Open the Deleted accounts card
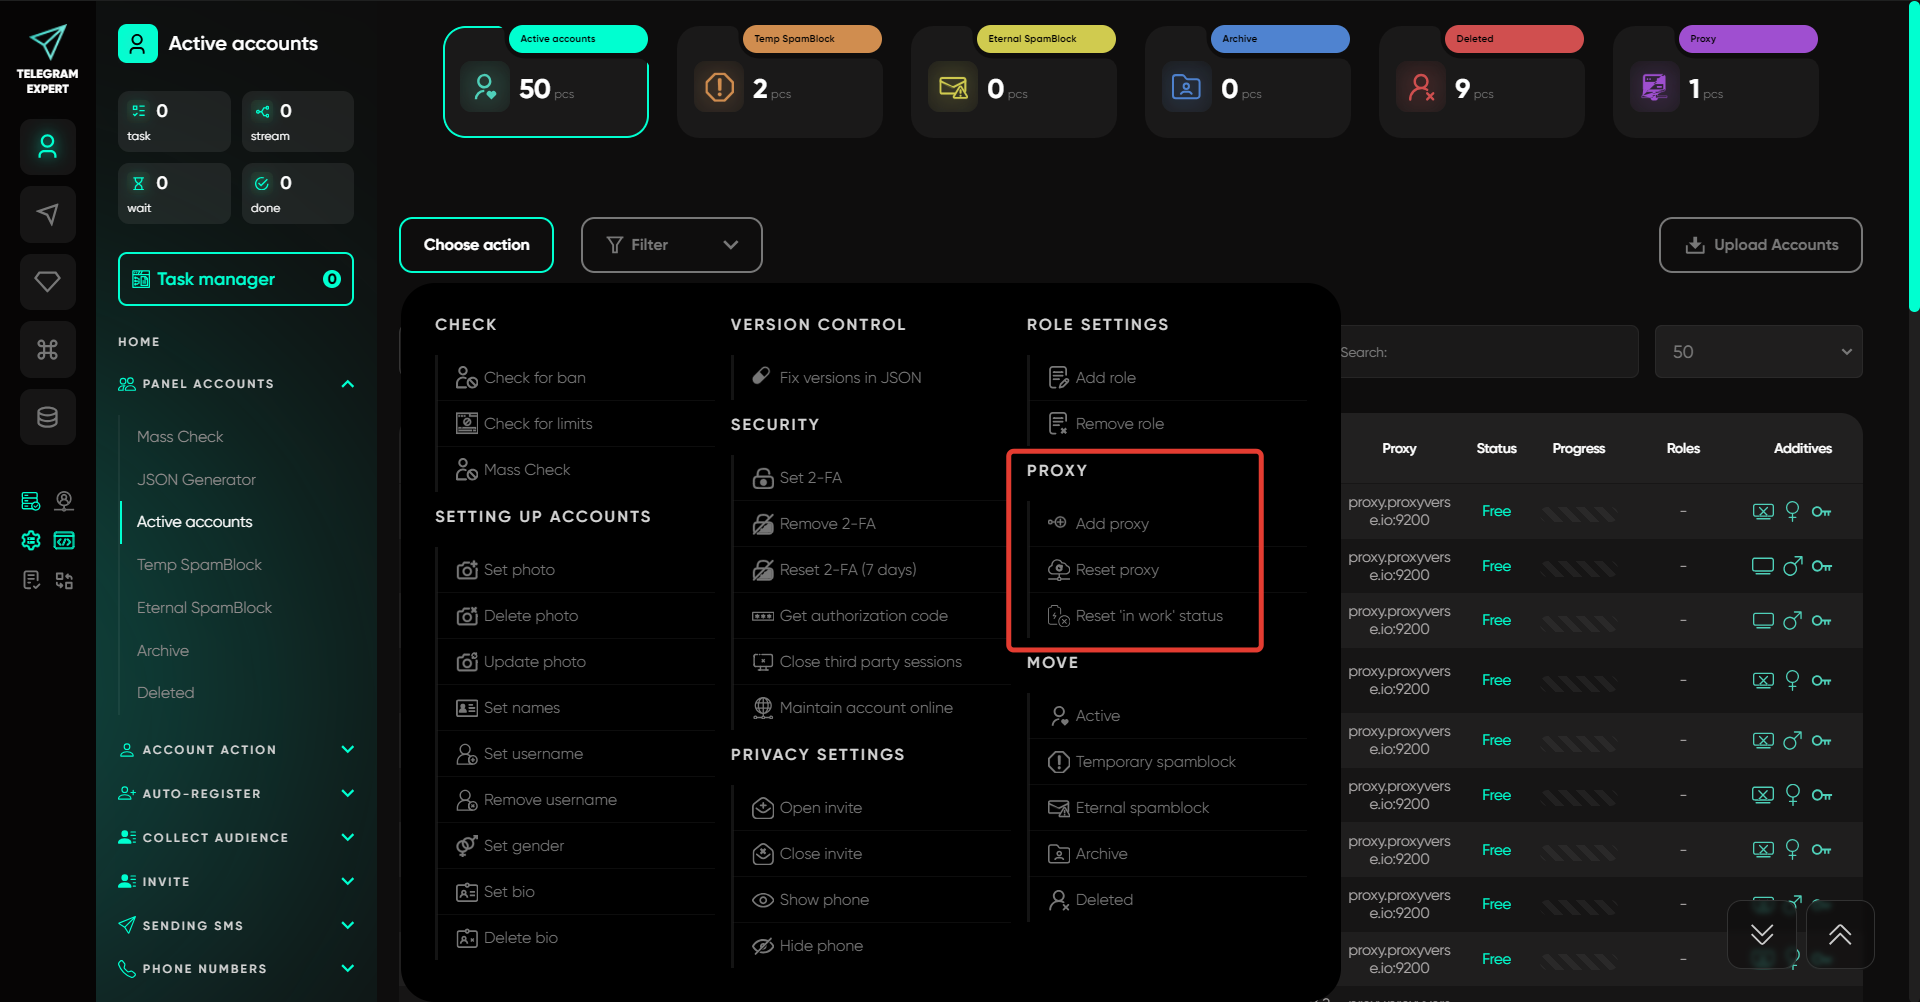Image resolution: width=1920 pixels, height=1002 pixels. point(1481,82)
